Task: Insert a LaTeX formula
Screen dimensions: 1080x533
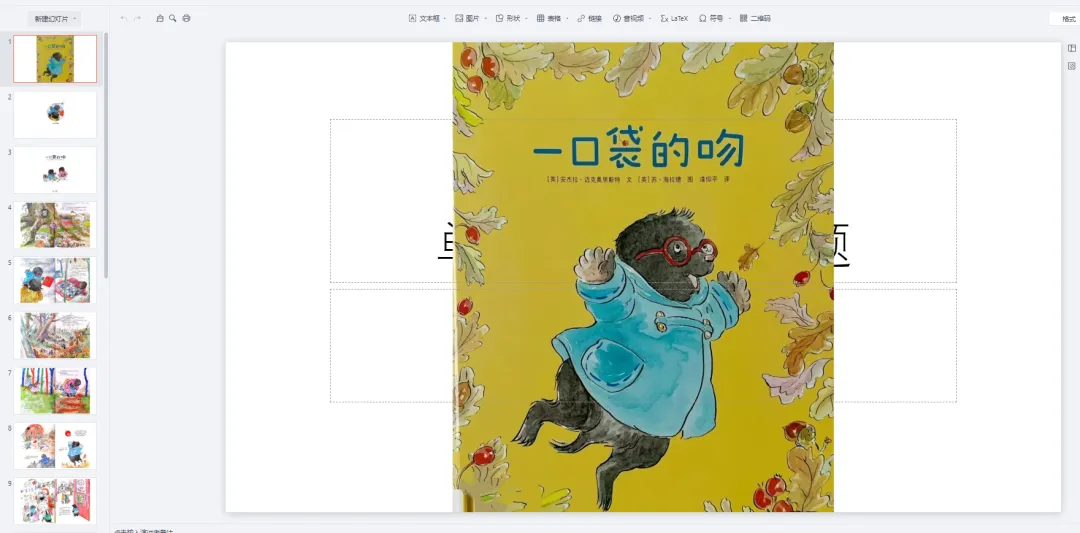Action: coord(674,19)
